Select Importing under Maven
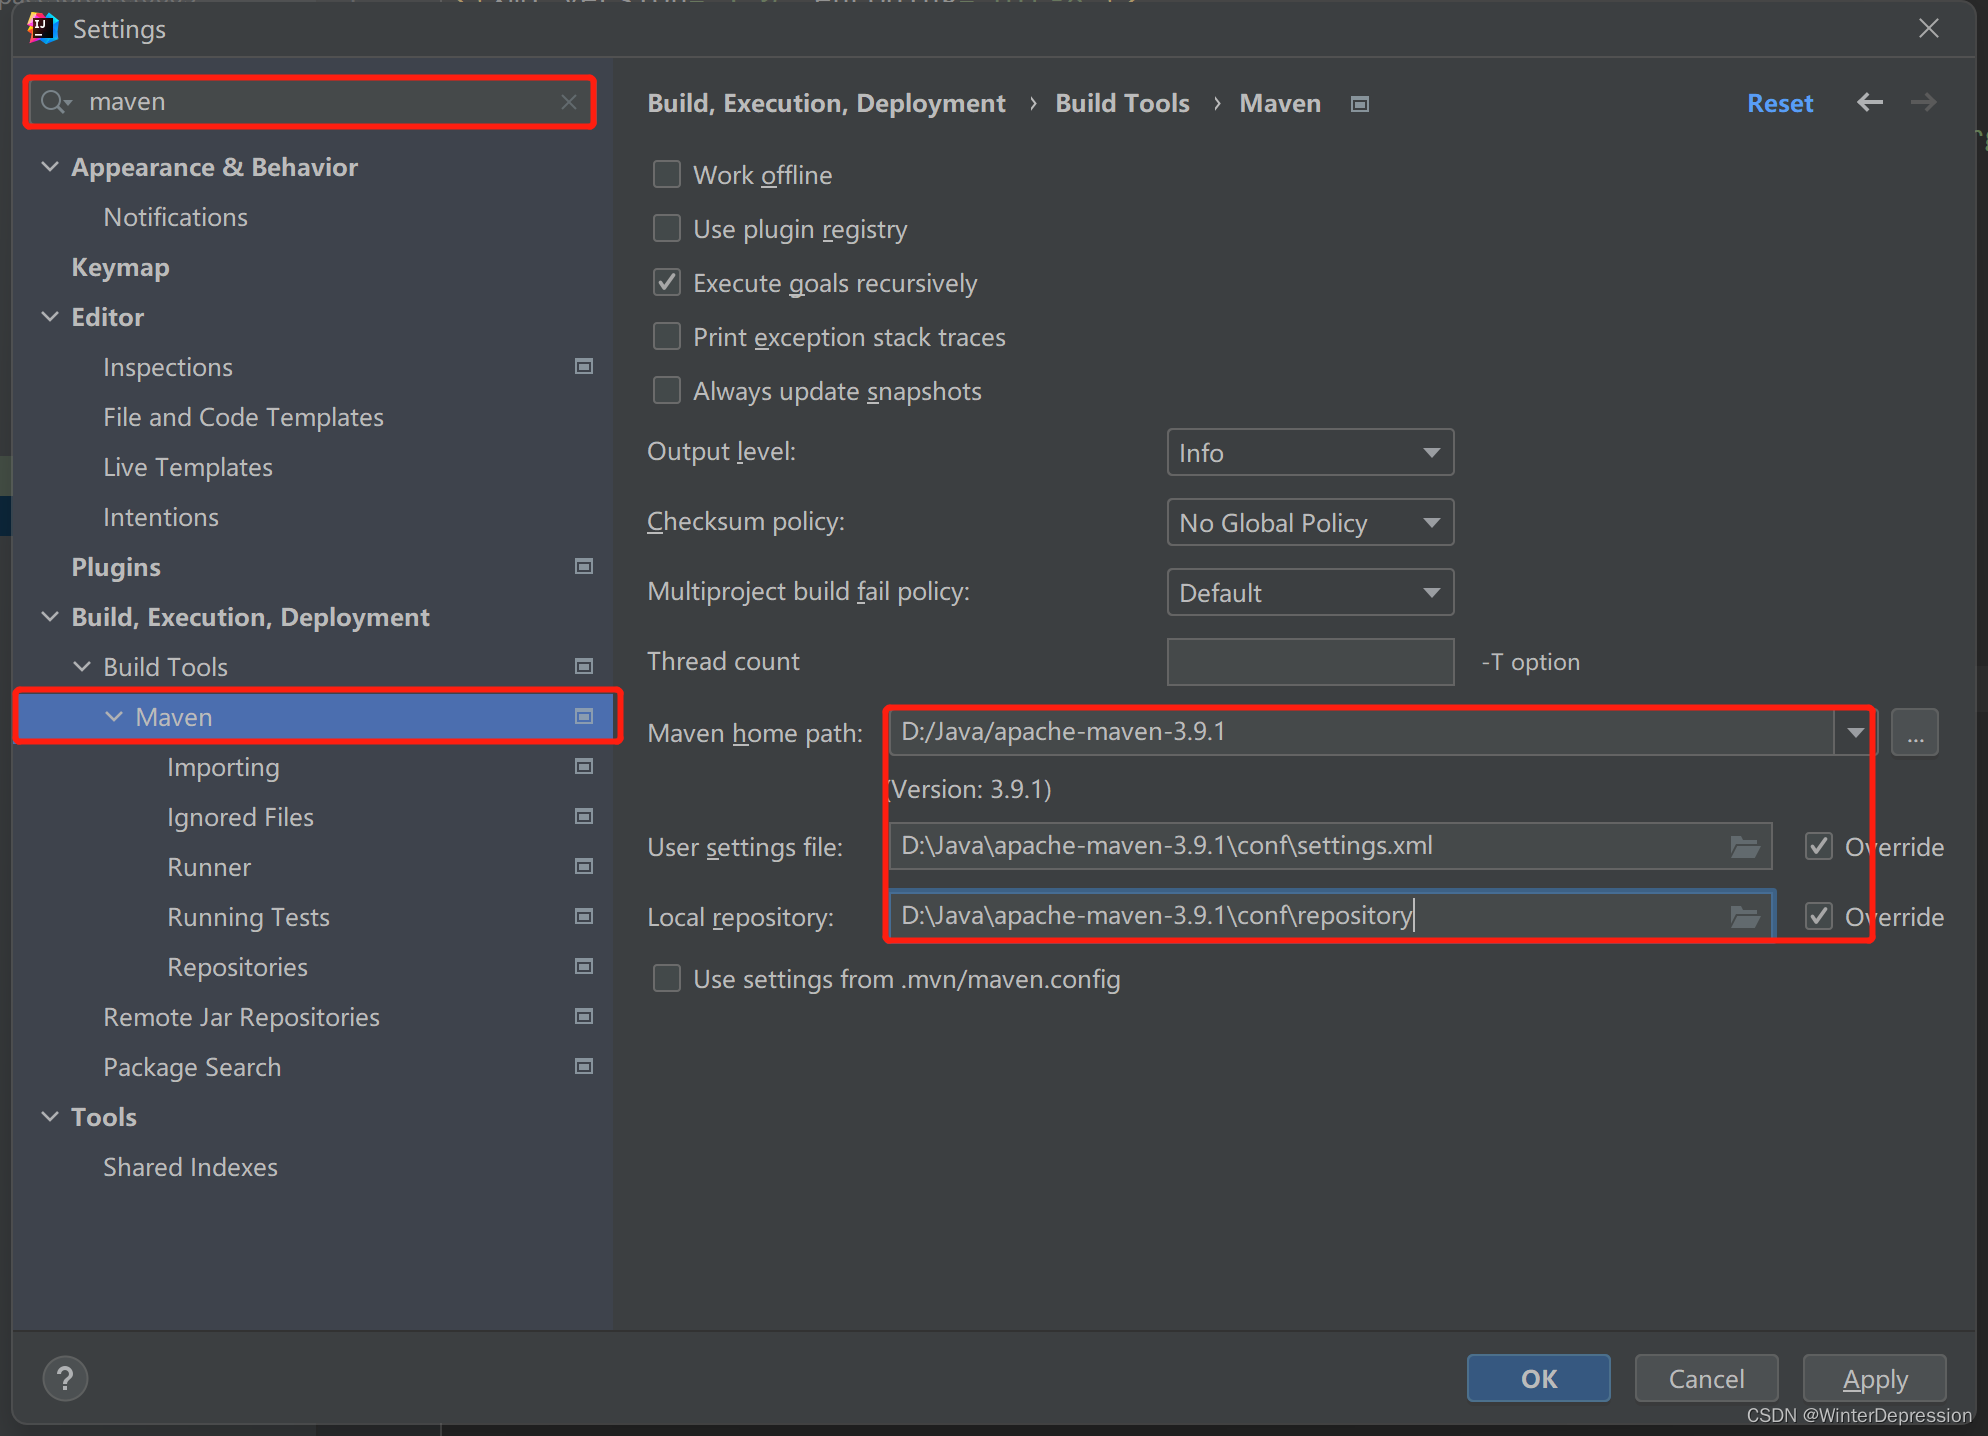 tap(224, 767)
